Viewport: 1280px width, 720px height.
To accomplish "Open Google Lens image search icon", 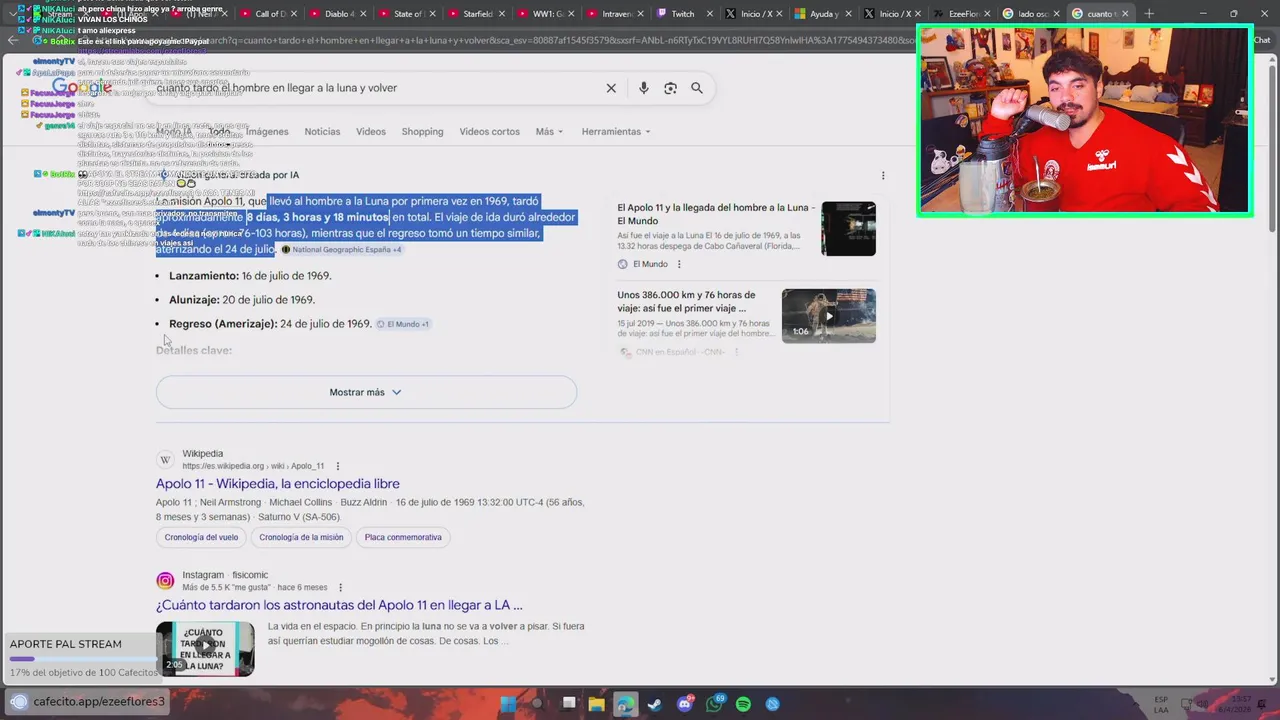I will pos(670,88).
